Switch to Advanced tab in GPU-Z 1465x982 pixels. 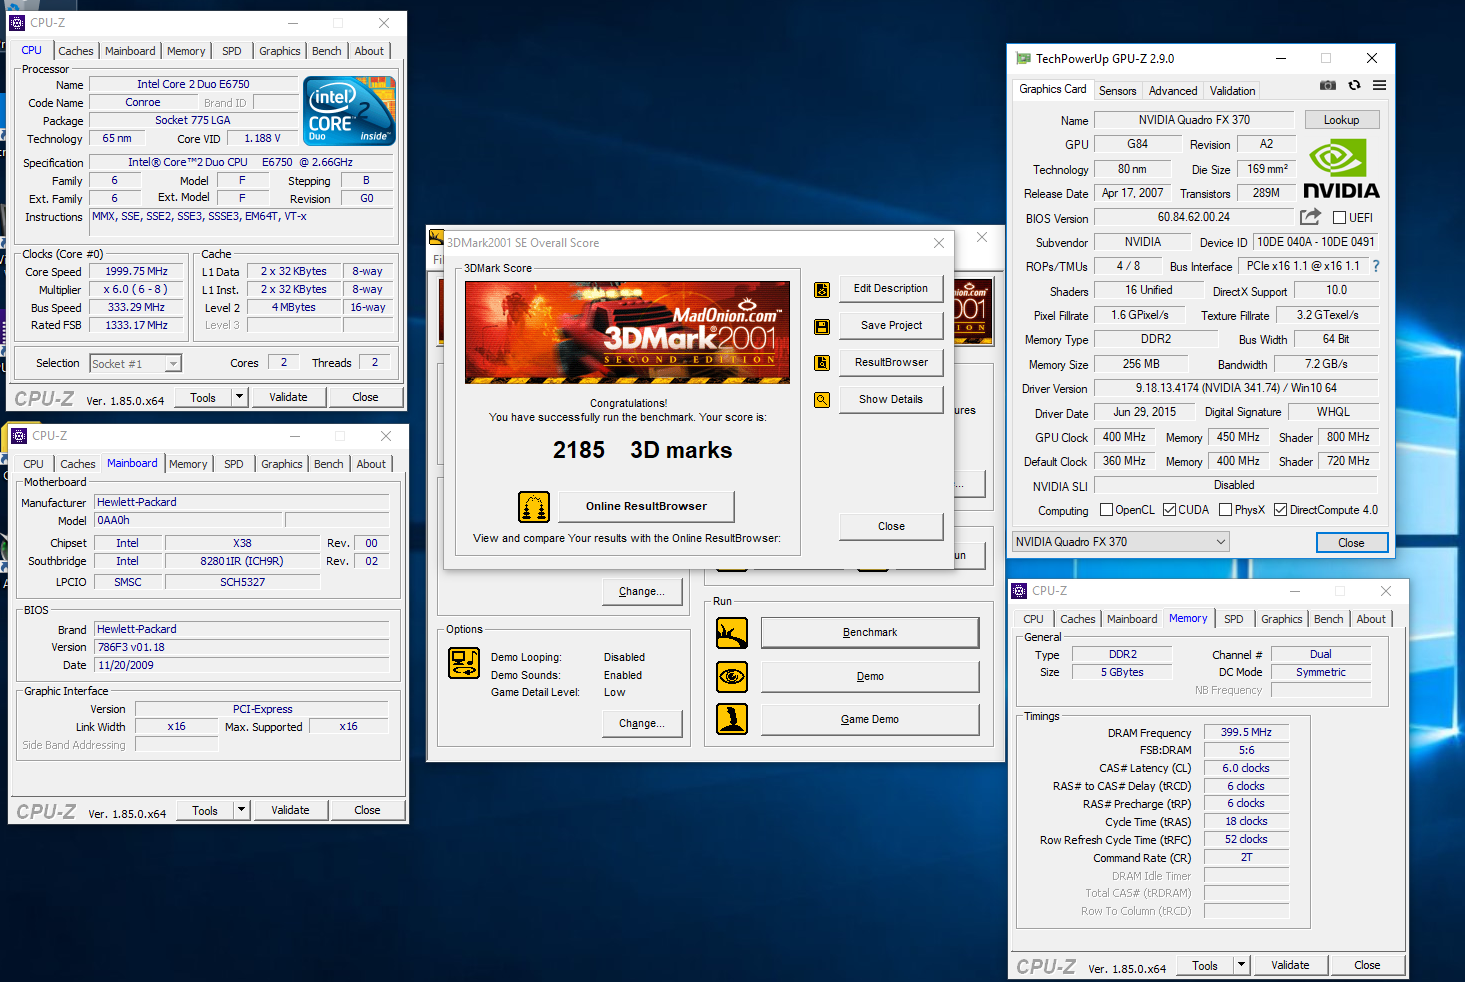pyautogui.click(x=1173, y=91)
